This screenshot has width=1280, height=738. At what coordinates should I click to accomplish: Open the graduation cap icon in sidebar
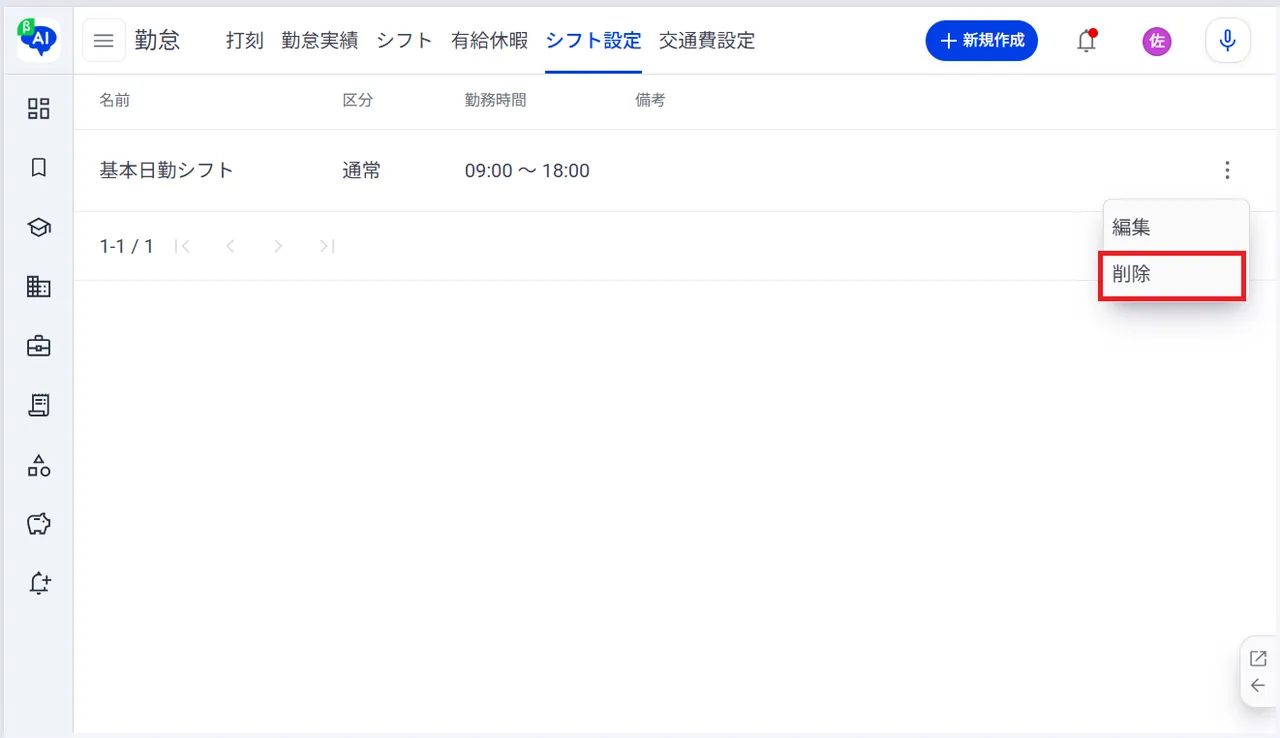tap(39, 227)
